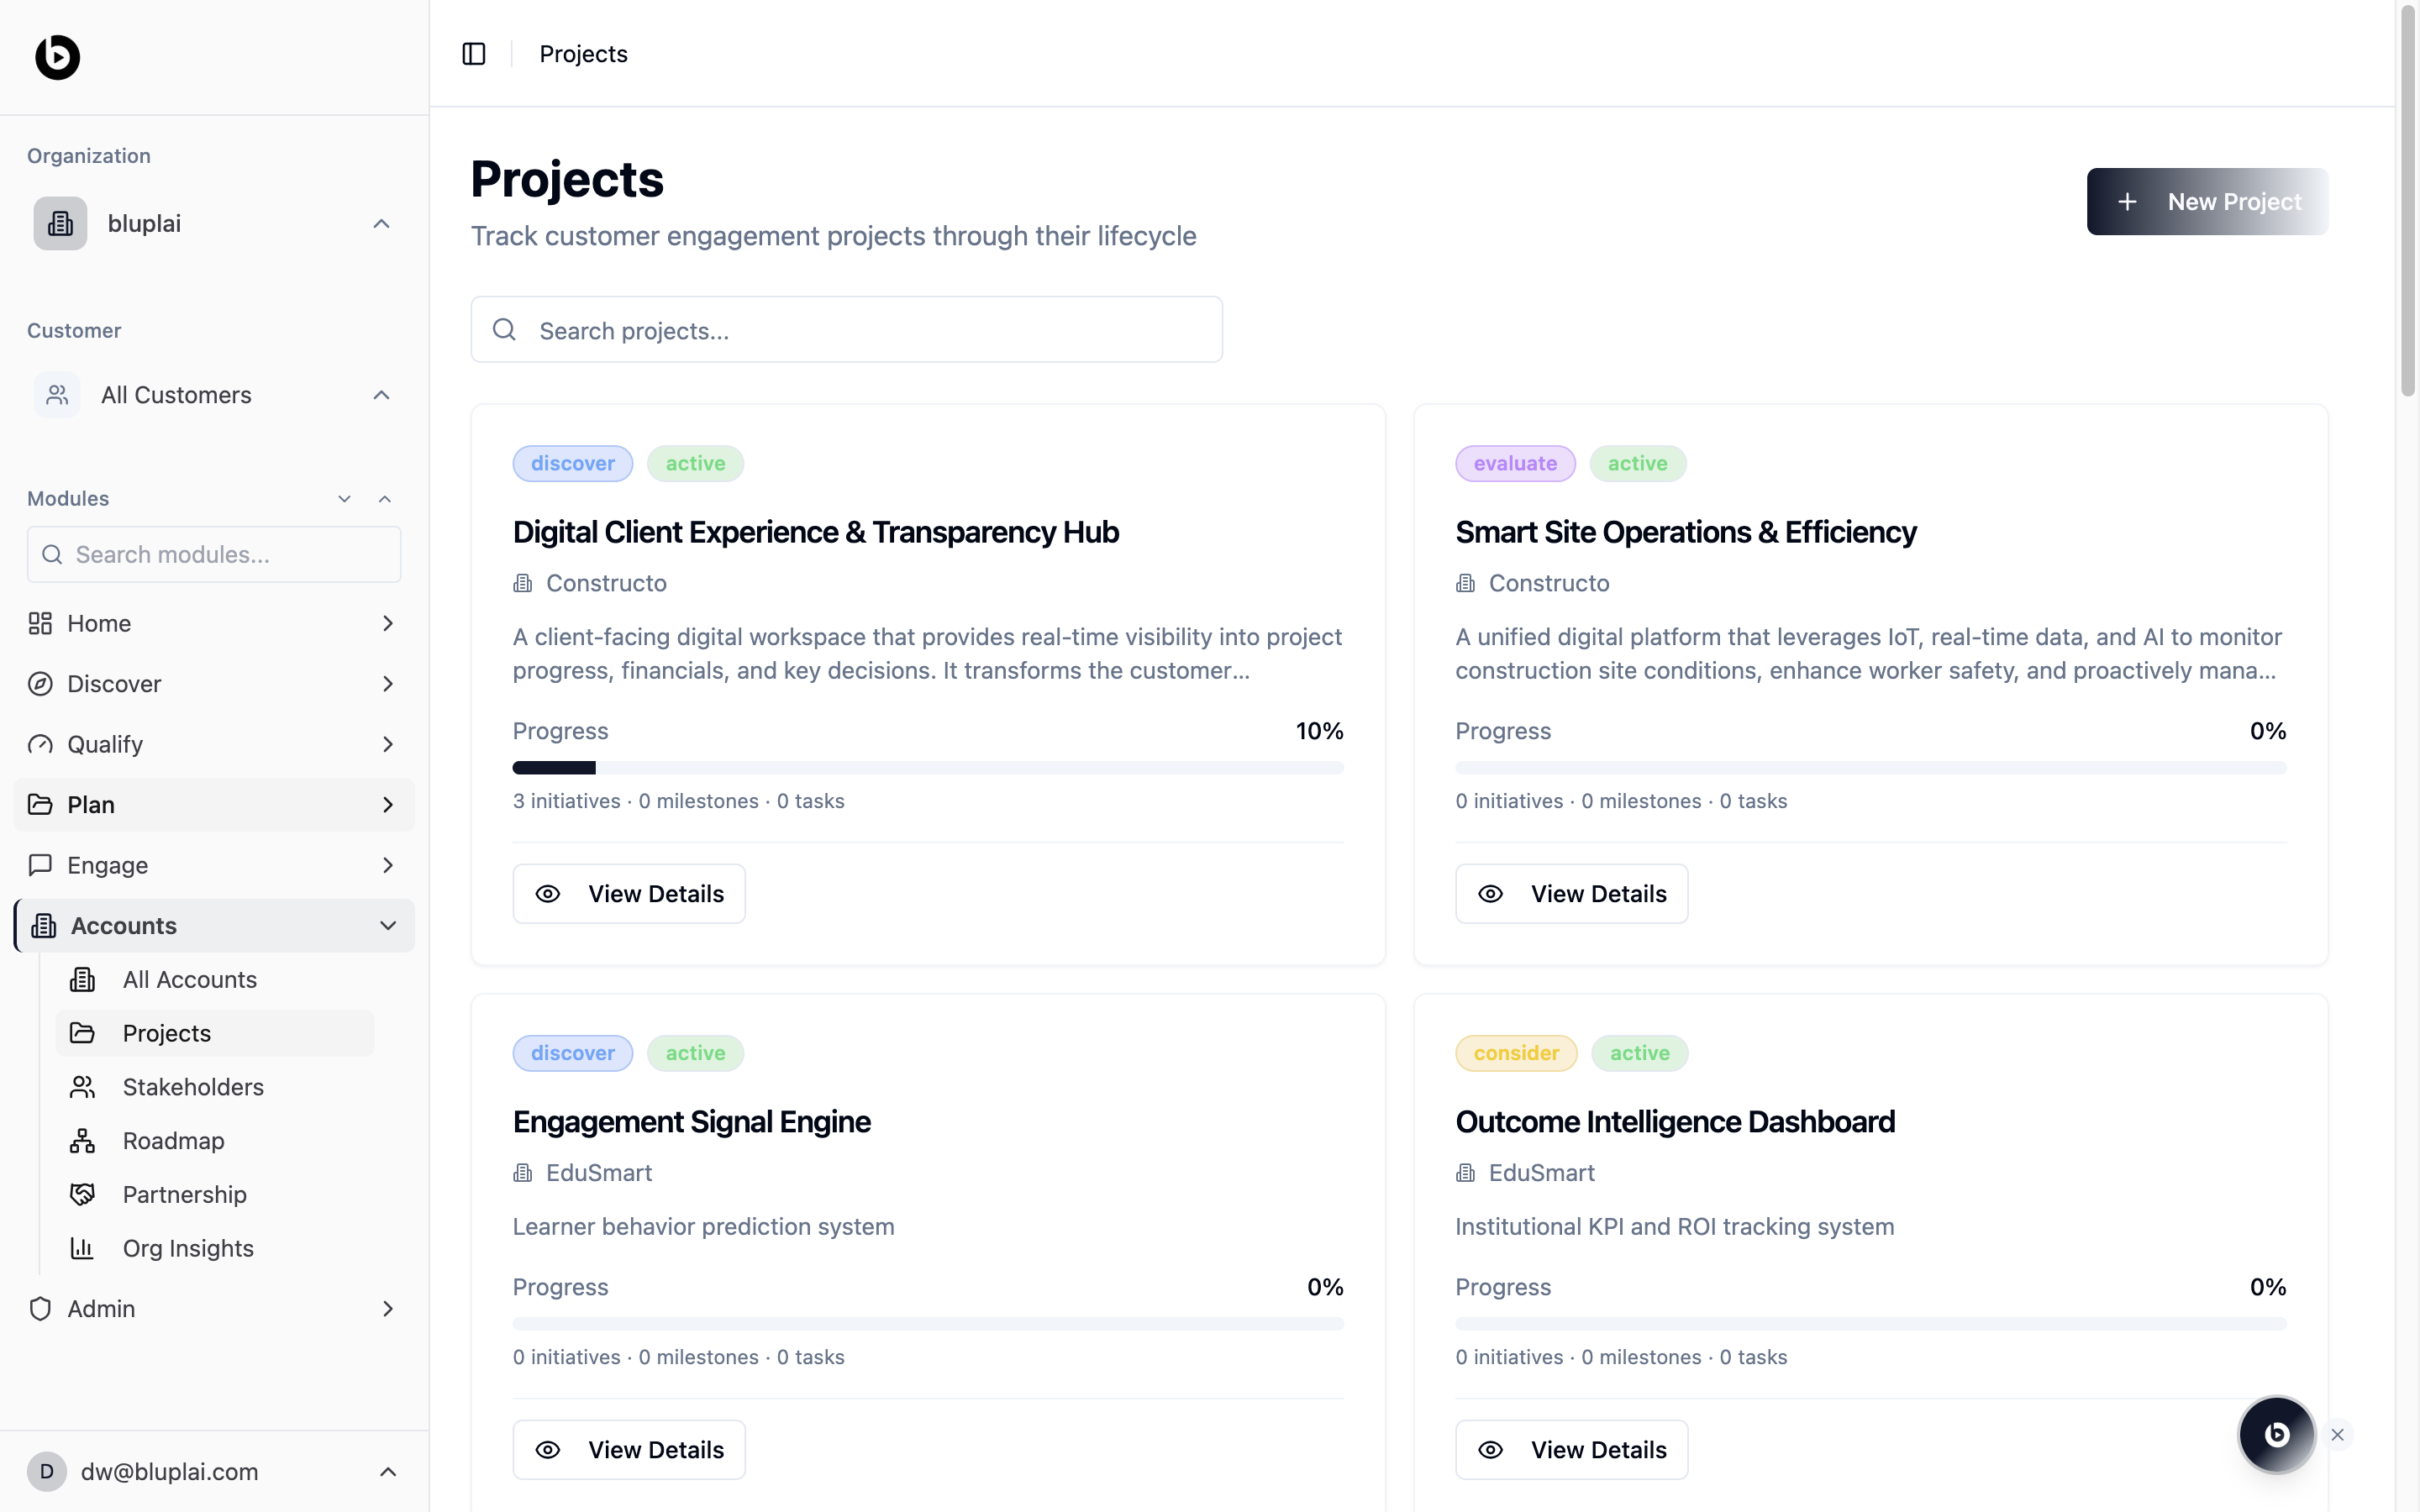The height and width of the screenshot is (1512, 2420).
Task: Expand the Plan module chevron
Action: click(x=388, y=805)
